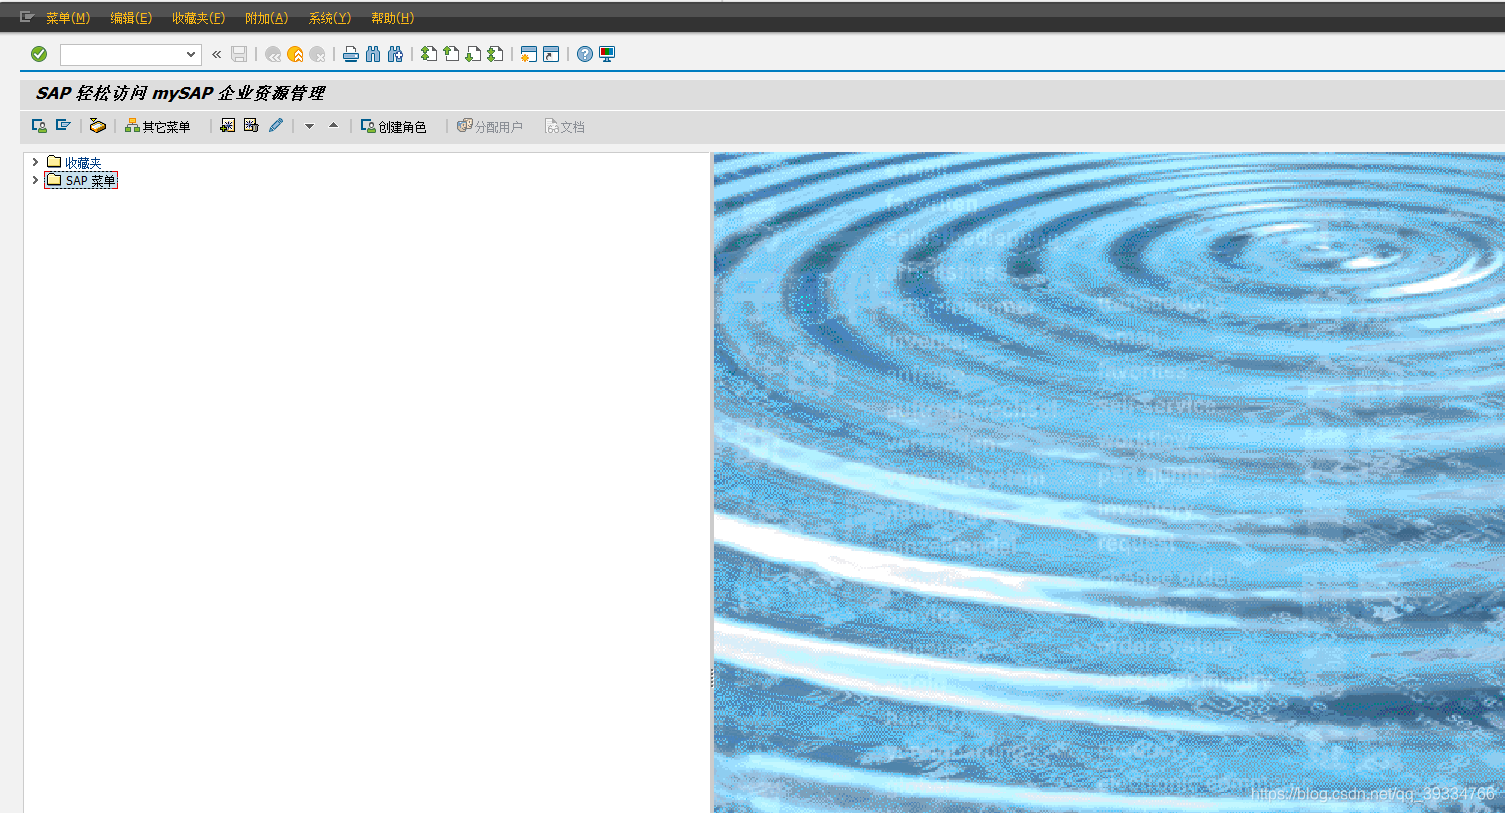
Task: Click the green Enter checkmark icon
Action: (39, 54)
